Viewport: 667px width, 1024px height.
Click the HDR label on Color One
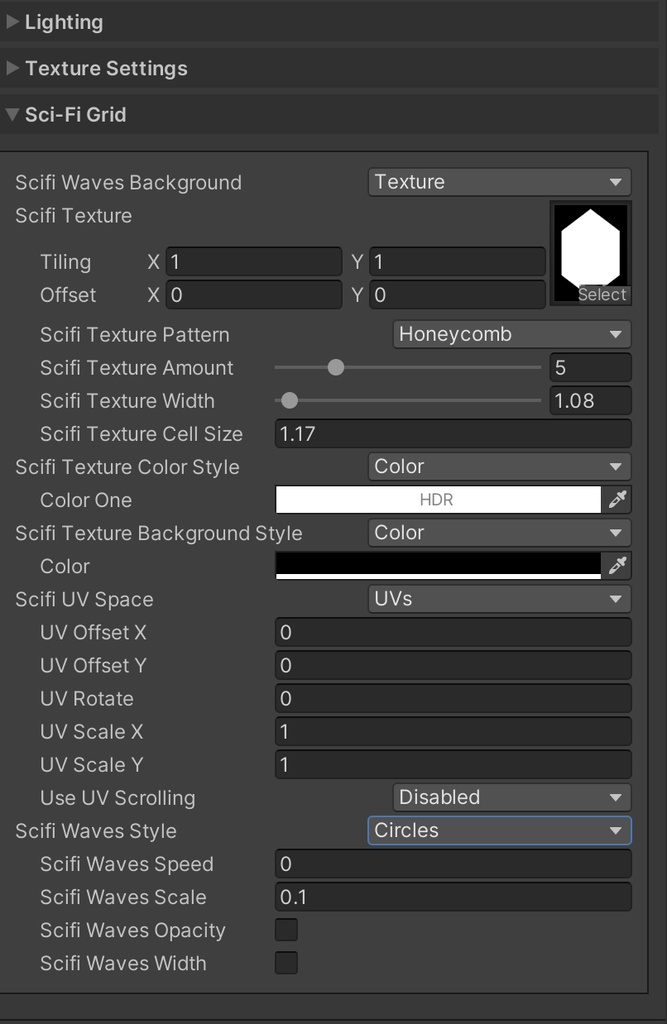click(440, 499)
